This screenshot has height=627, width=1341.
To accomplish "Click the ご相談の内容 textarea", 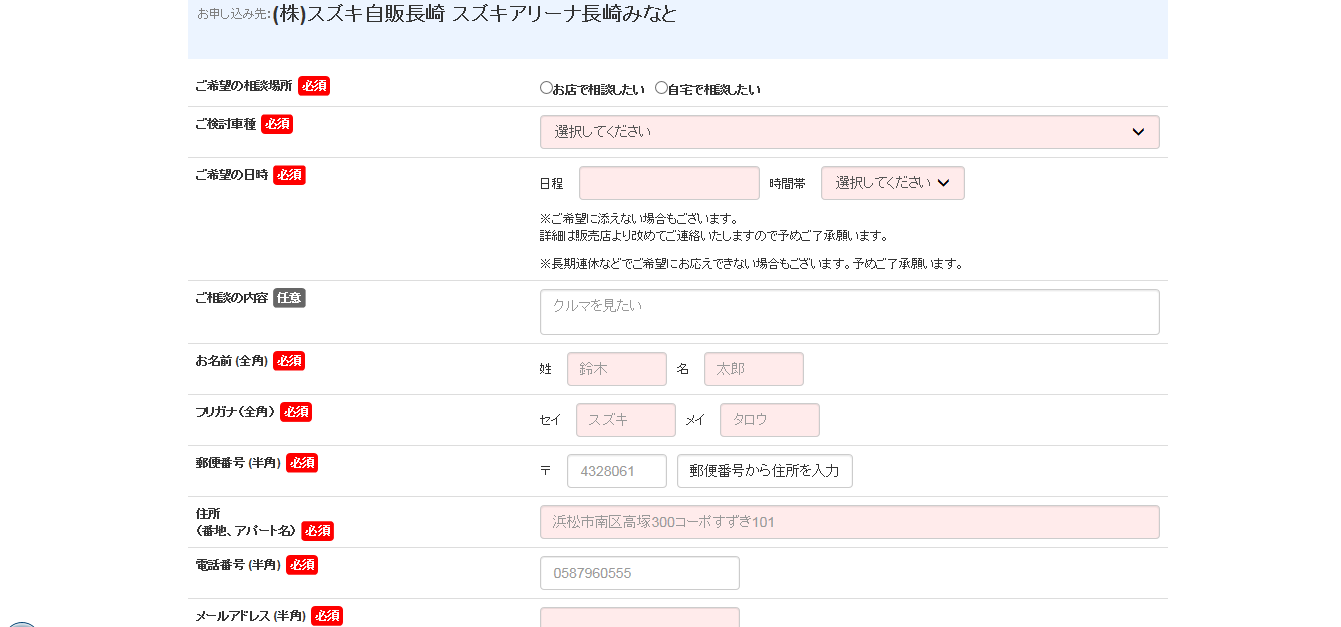I will 850,312.
